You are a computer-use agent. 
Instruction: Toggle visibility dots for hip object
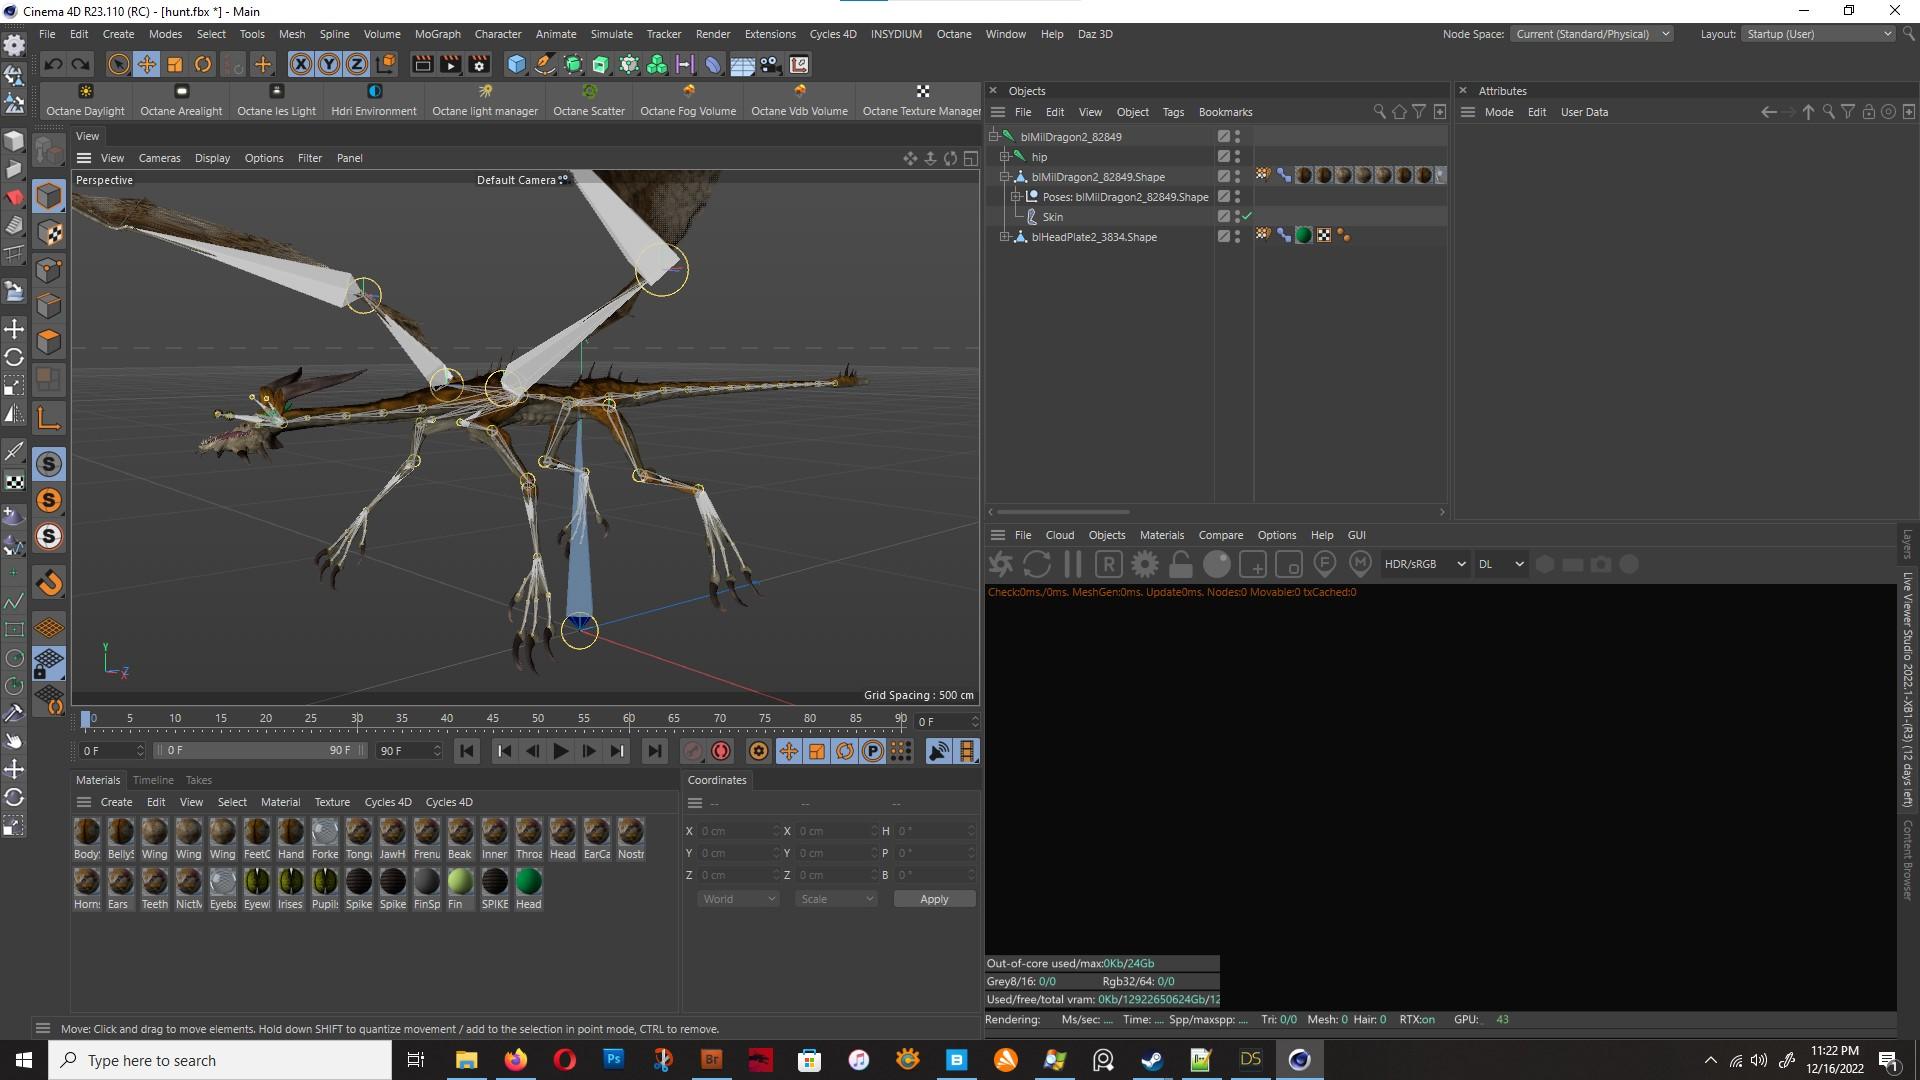1237,157
